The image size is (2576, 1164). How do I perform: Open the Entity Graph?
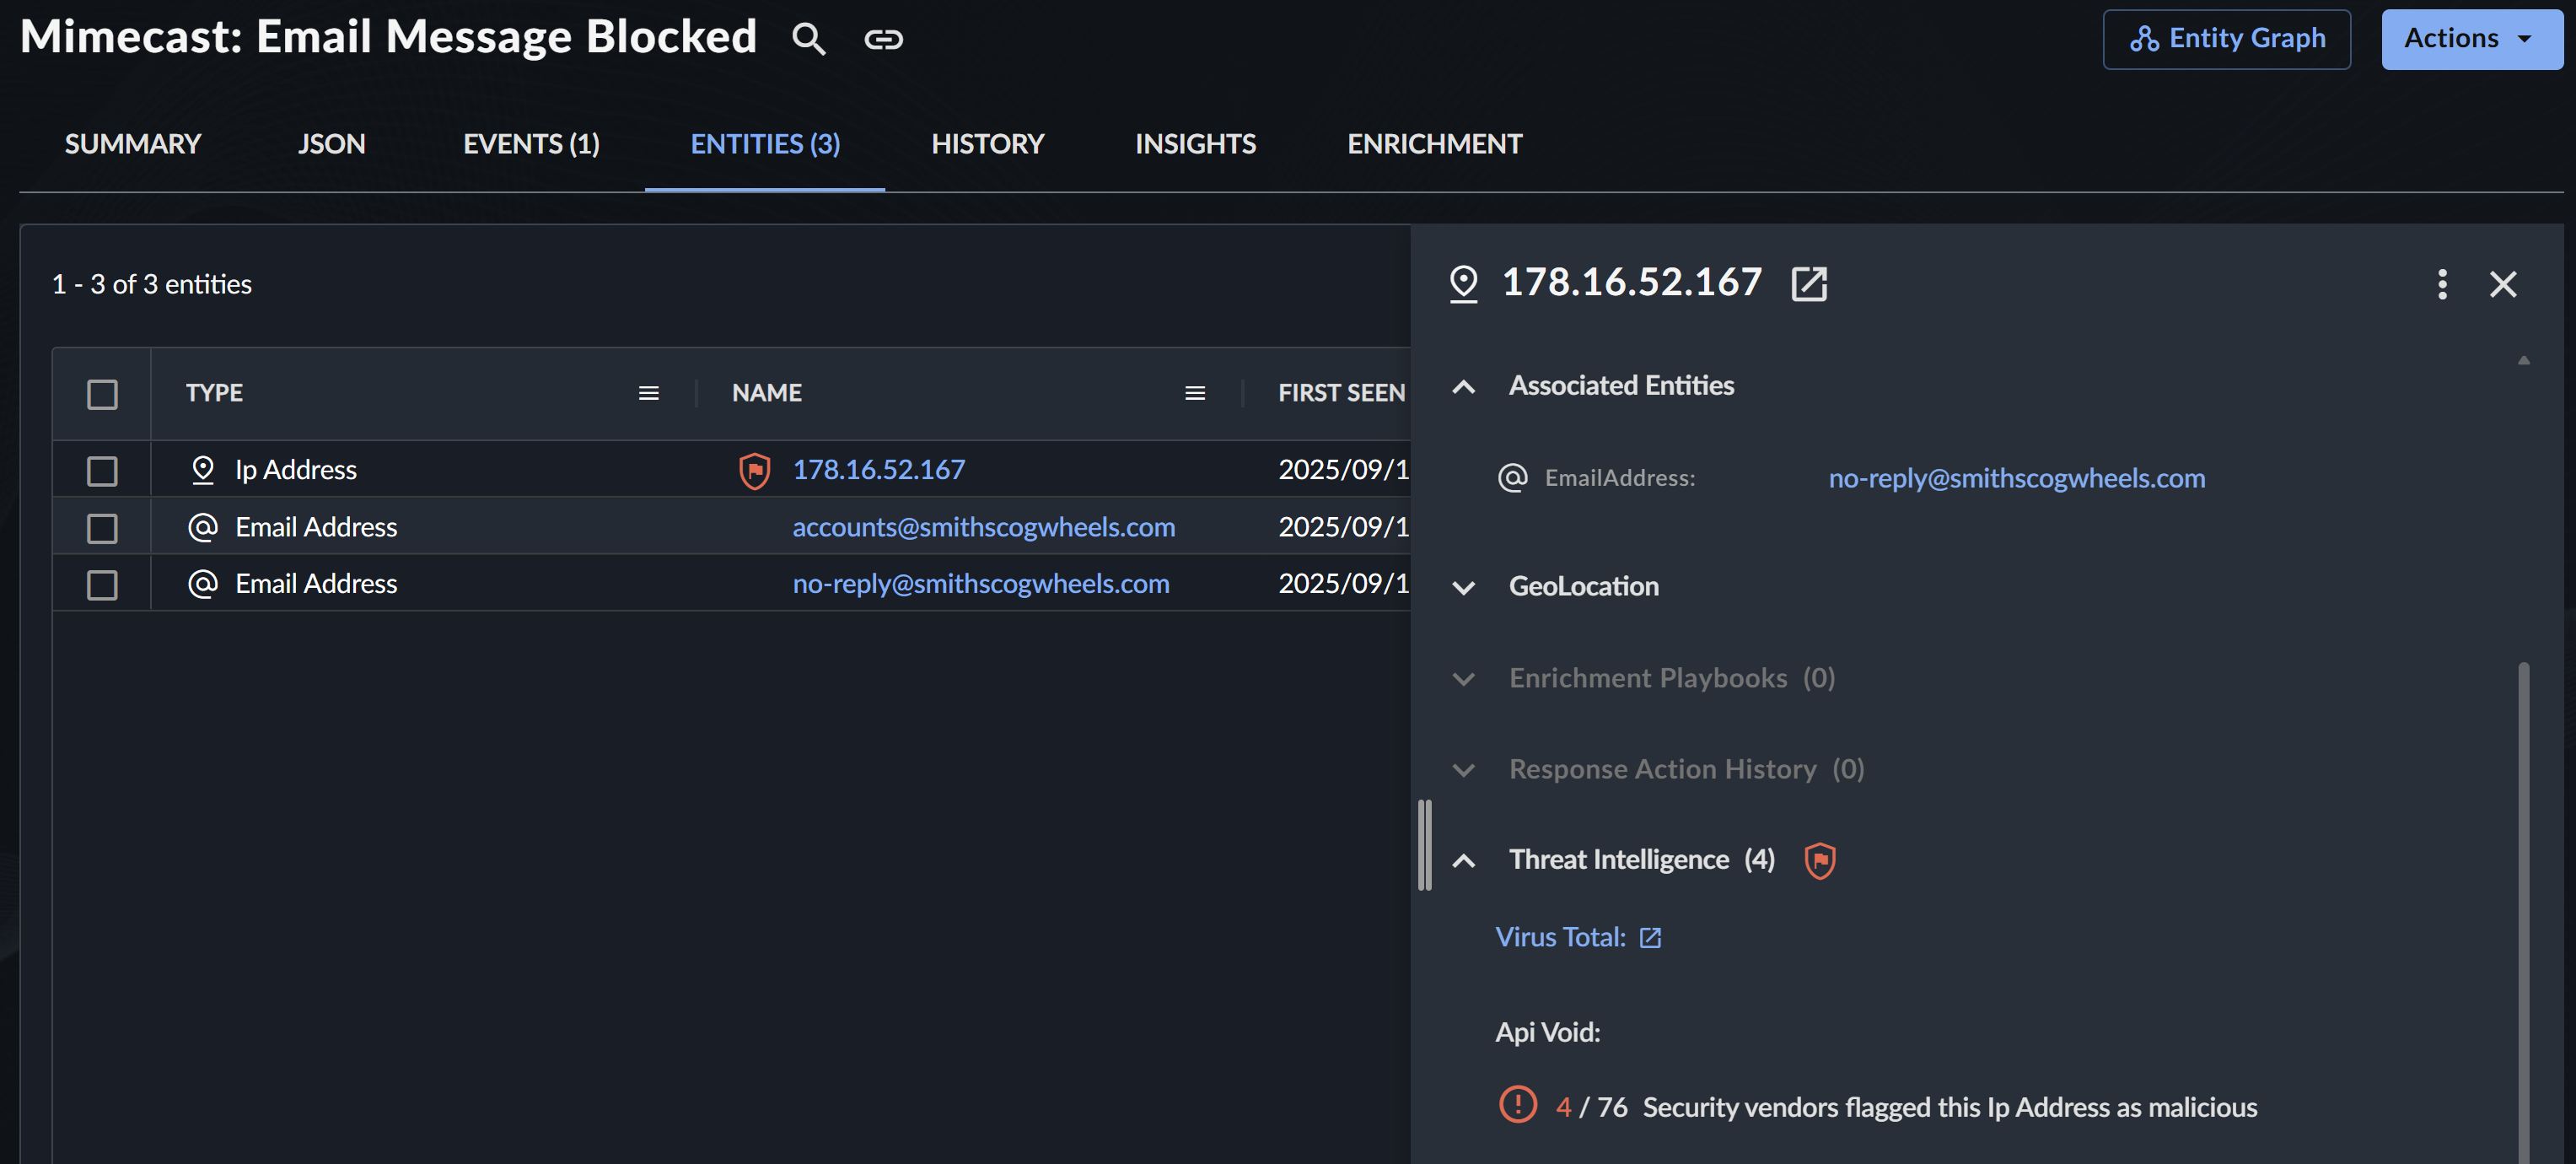tap(2226, 39)
